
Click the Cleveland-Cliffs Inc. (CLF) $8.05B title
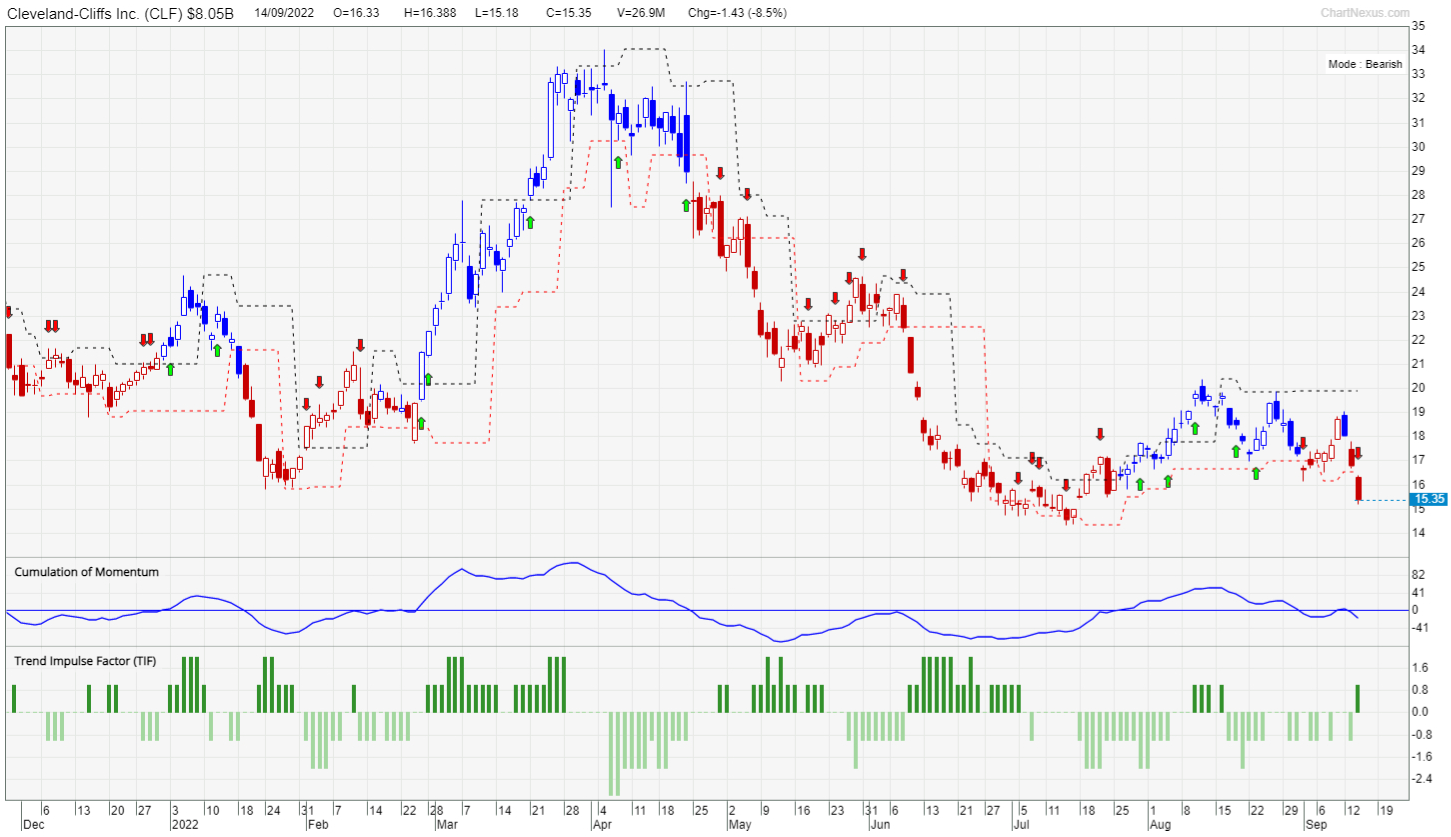[x=121, y=13]
